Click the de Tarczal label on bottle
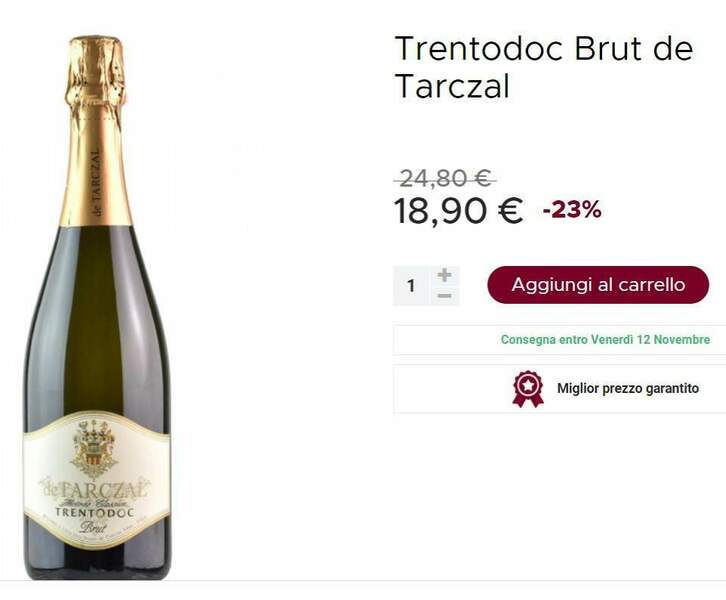Viewport: 726px width, 600px height. pyautogui.click(x=96, y=489)
